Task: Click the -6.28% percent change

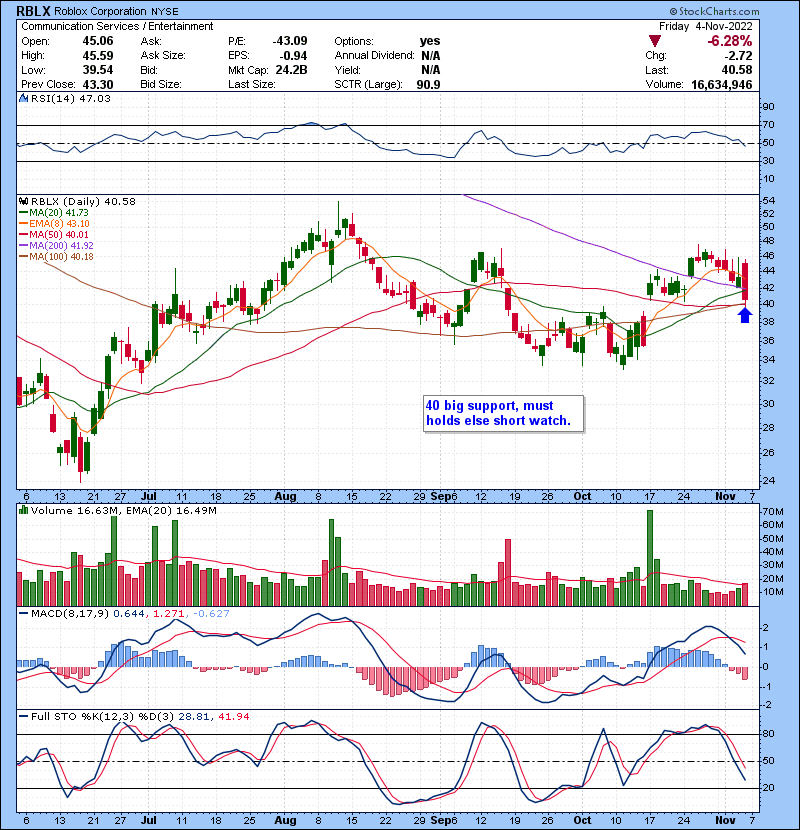Action: tap(730, 41)
